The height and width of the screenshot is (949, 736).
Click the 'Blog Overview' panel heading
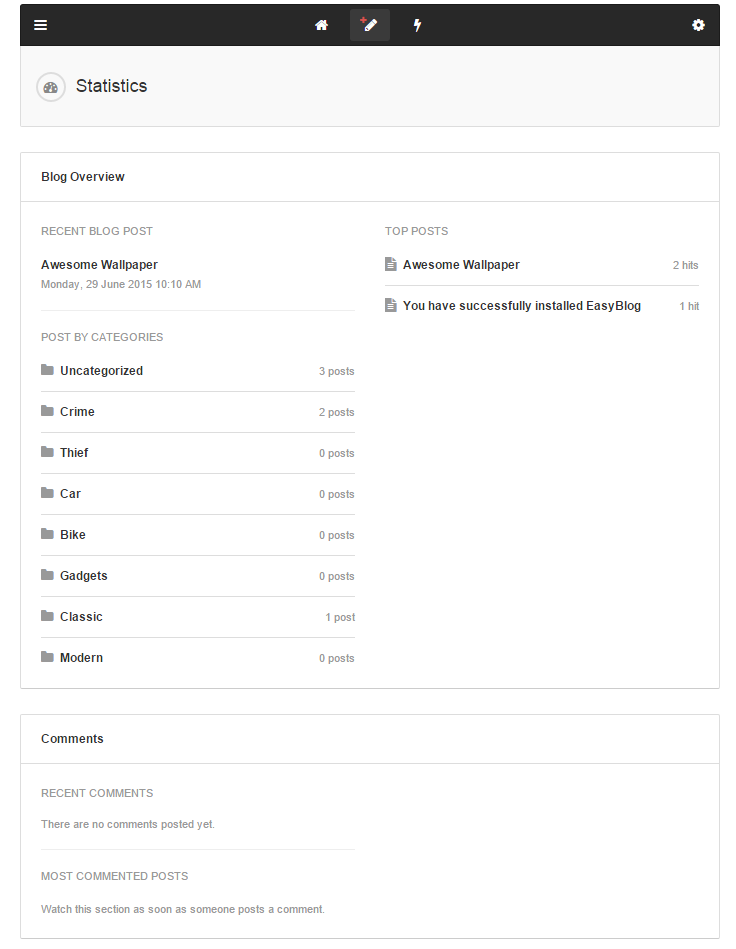[x=83, y=177]
